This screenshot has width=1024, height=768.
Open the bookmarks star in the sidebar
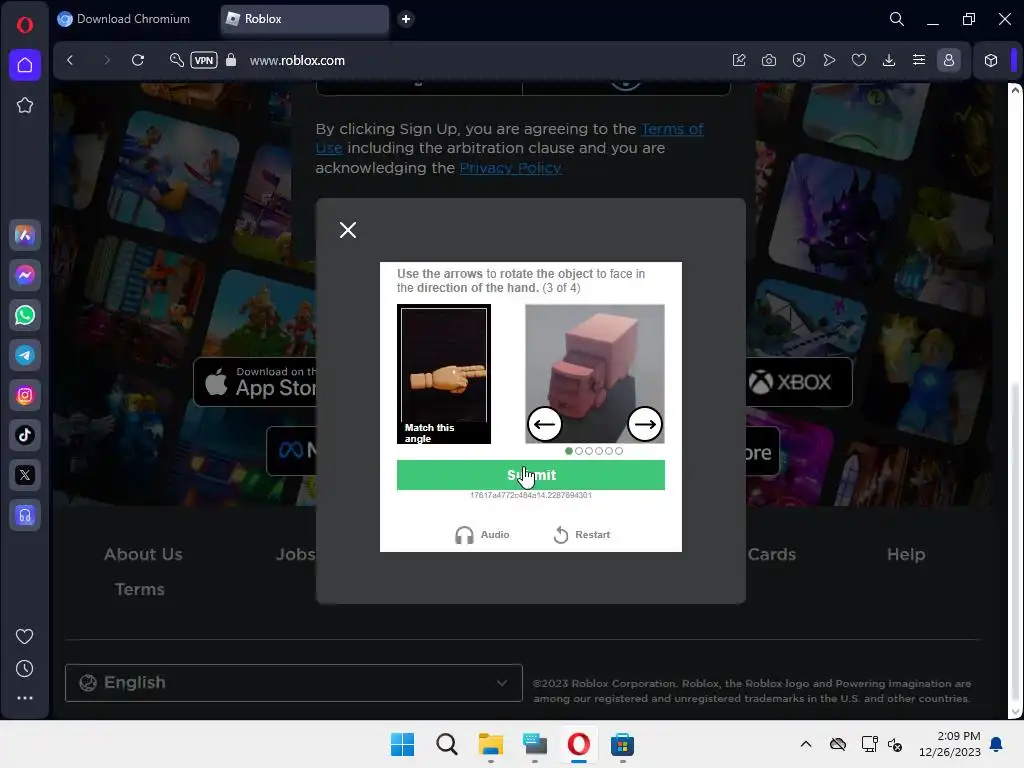coord(25,105)
